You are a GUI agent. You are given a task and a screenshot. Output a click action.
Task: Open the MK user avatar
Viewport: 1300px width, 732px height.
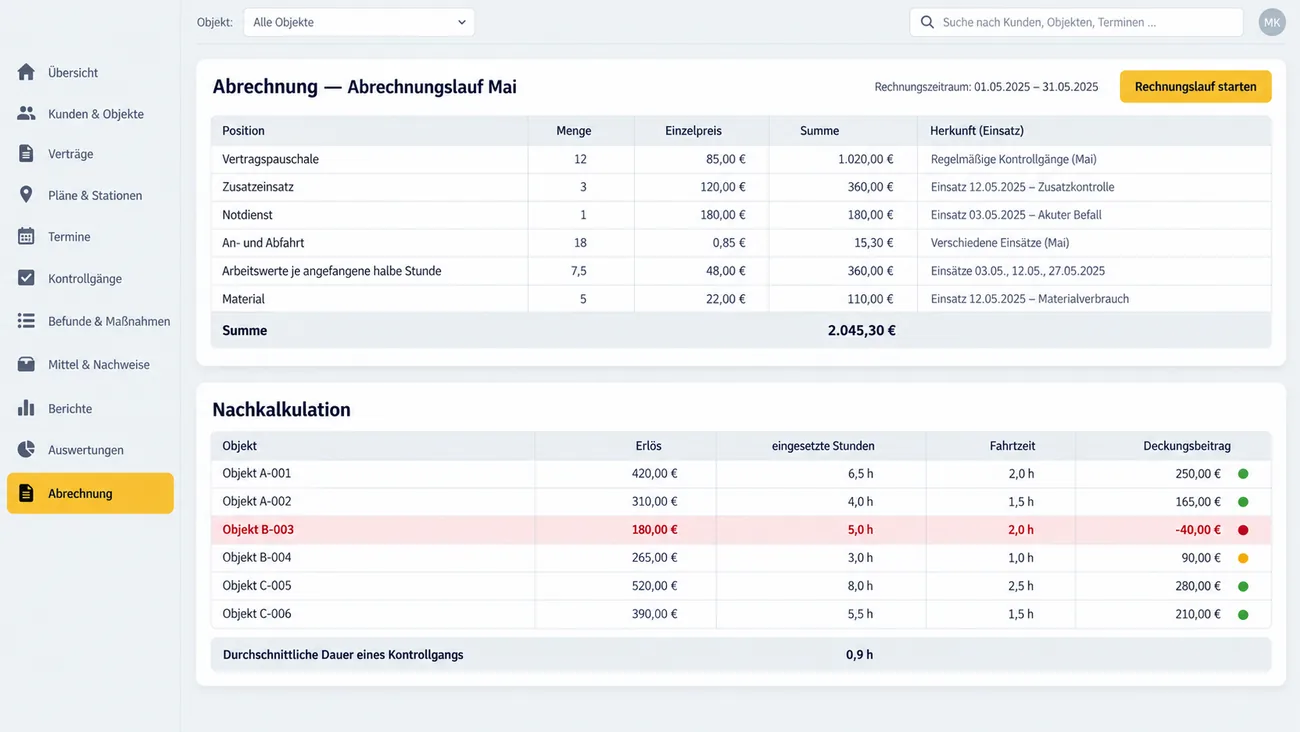click(x=1272, y=22)
